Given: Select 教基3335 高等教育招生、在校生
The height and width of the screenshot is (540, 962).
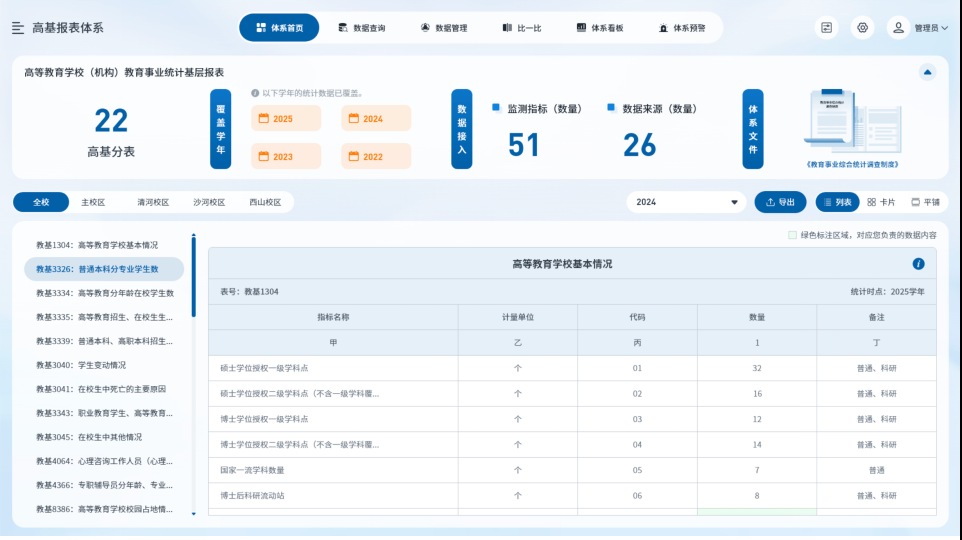Looking at the screenshot, I should (104, 317).
